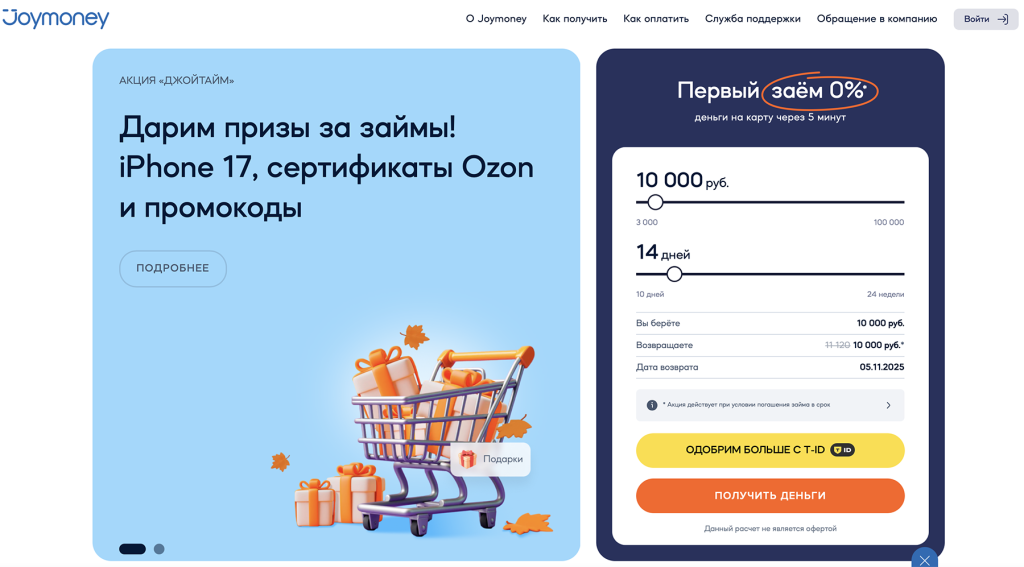
Task: Open the О Joymoney menu item
Action: pos(496,19)
